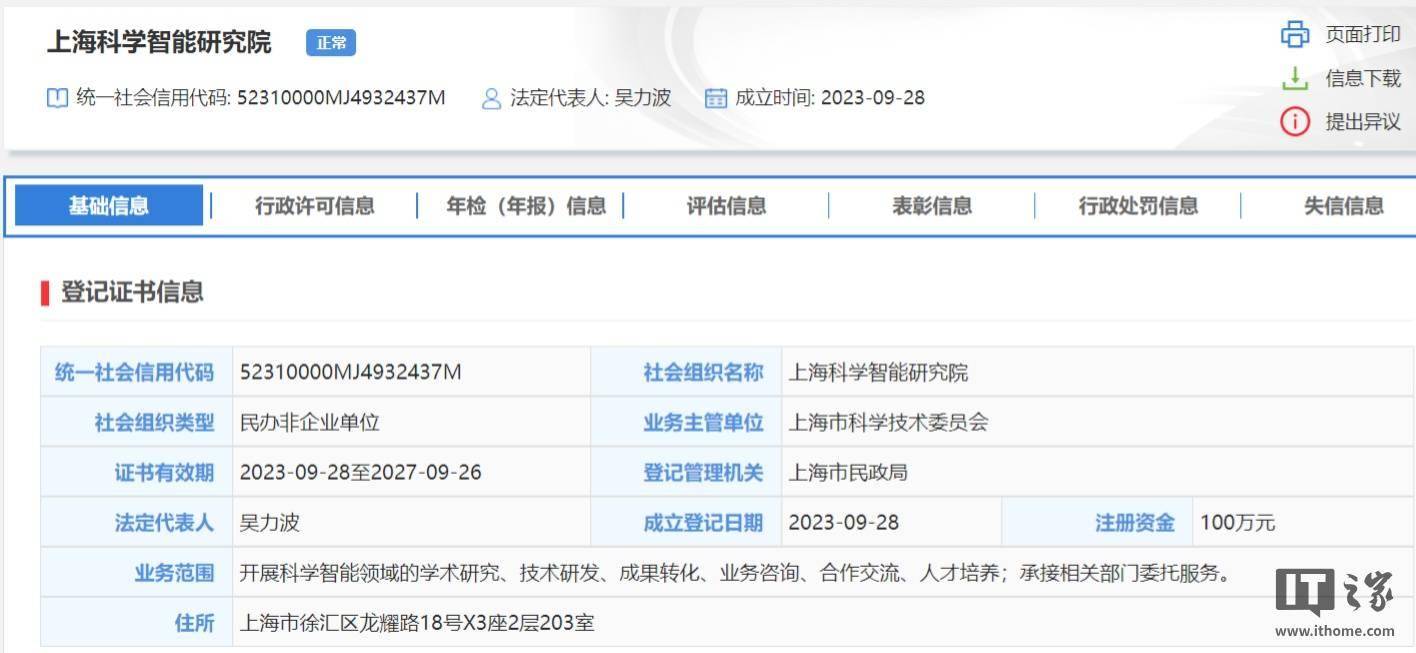Click the 上海科学智能研究院 page title
Image resolution: width=1416 pixels, height=653 pixels.
click(159, 42)
